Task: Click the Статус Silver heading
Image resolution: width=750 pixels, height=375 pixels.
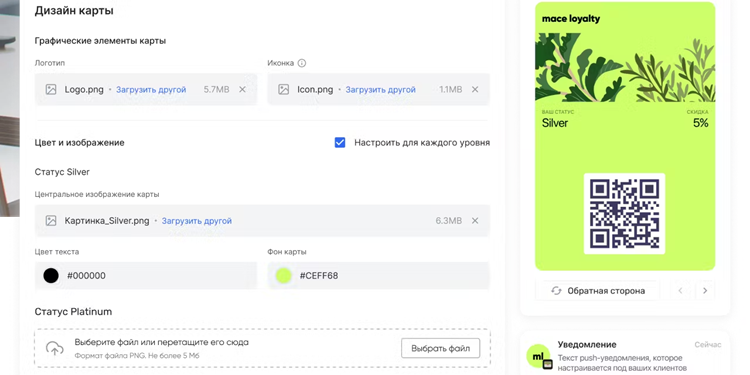Action: click(62, 172)
